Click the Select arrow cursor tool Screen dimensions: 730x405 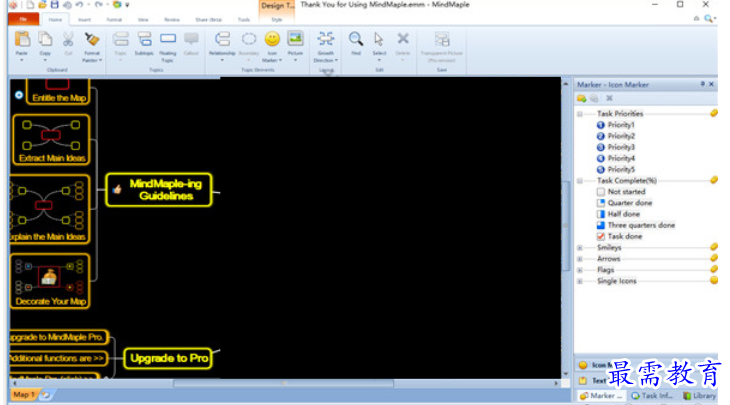pyautogui.click(x=379, y=39)
